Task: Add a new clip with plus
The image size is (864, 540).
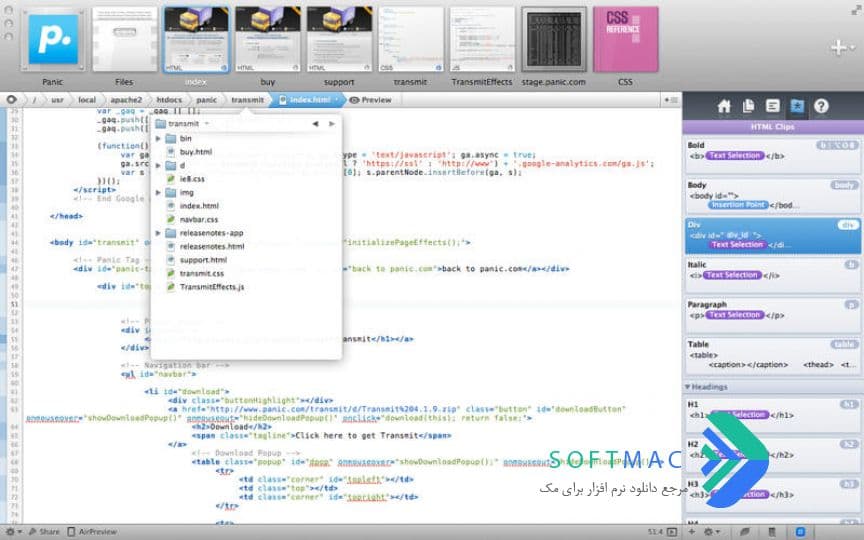Action: (692, 532)
